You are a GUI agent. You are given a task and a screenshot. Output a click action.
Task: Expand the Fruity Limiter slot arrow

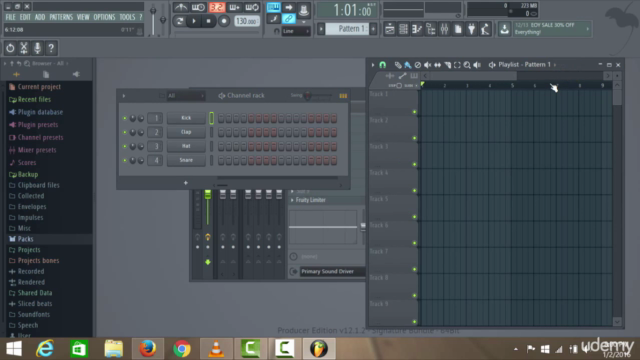(292, 200)
